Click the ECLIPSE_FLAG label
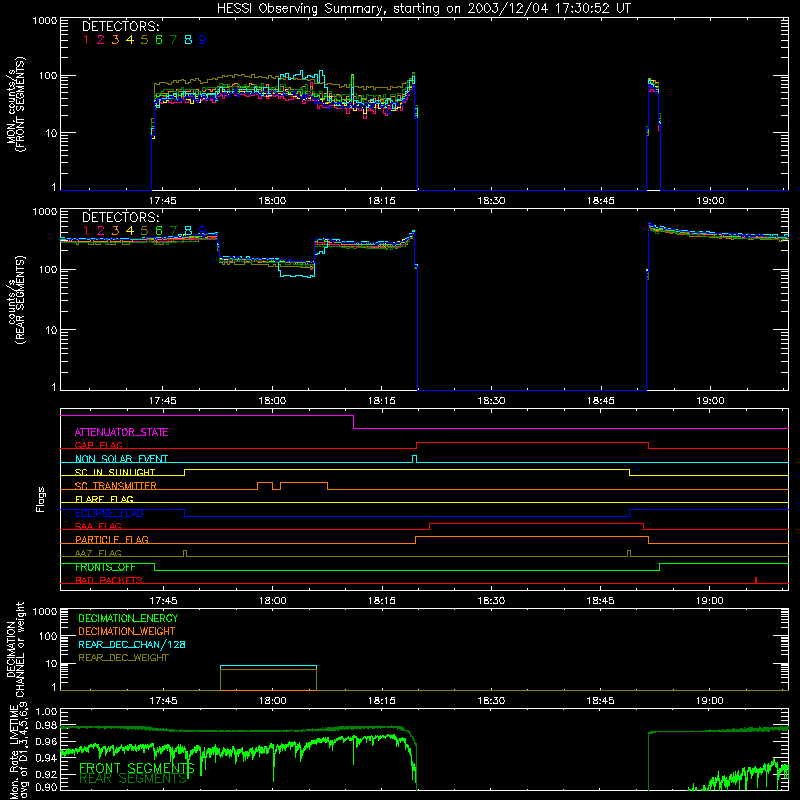The image size is (800, 800). click(109, 513)
